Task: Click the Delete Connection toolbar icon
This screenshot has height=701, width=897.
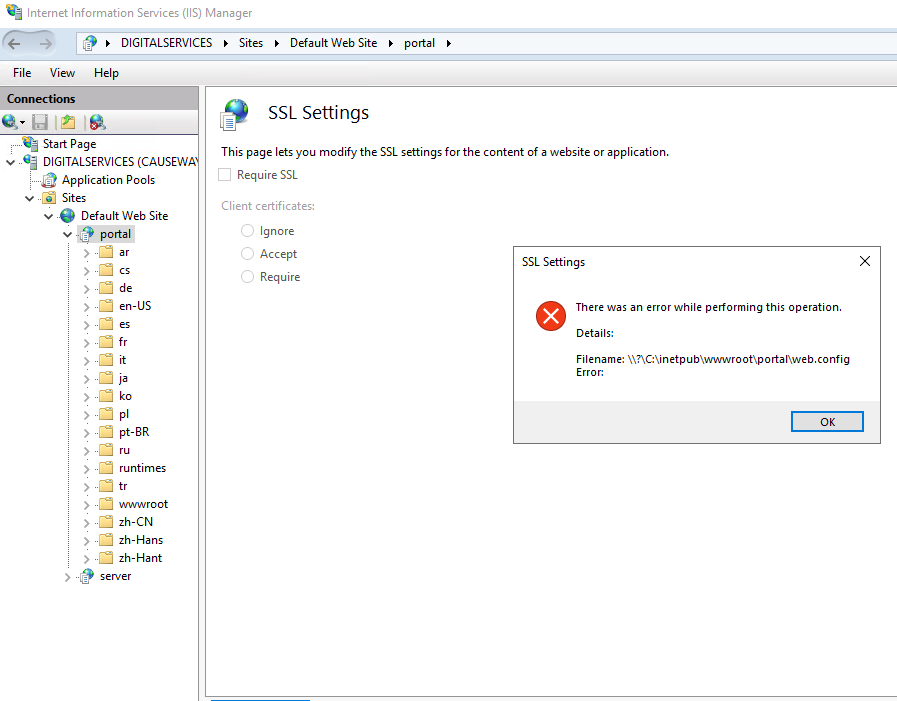Action: click(97, 122)
